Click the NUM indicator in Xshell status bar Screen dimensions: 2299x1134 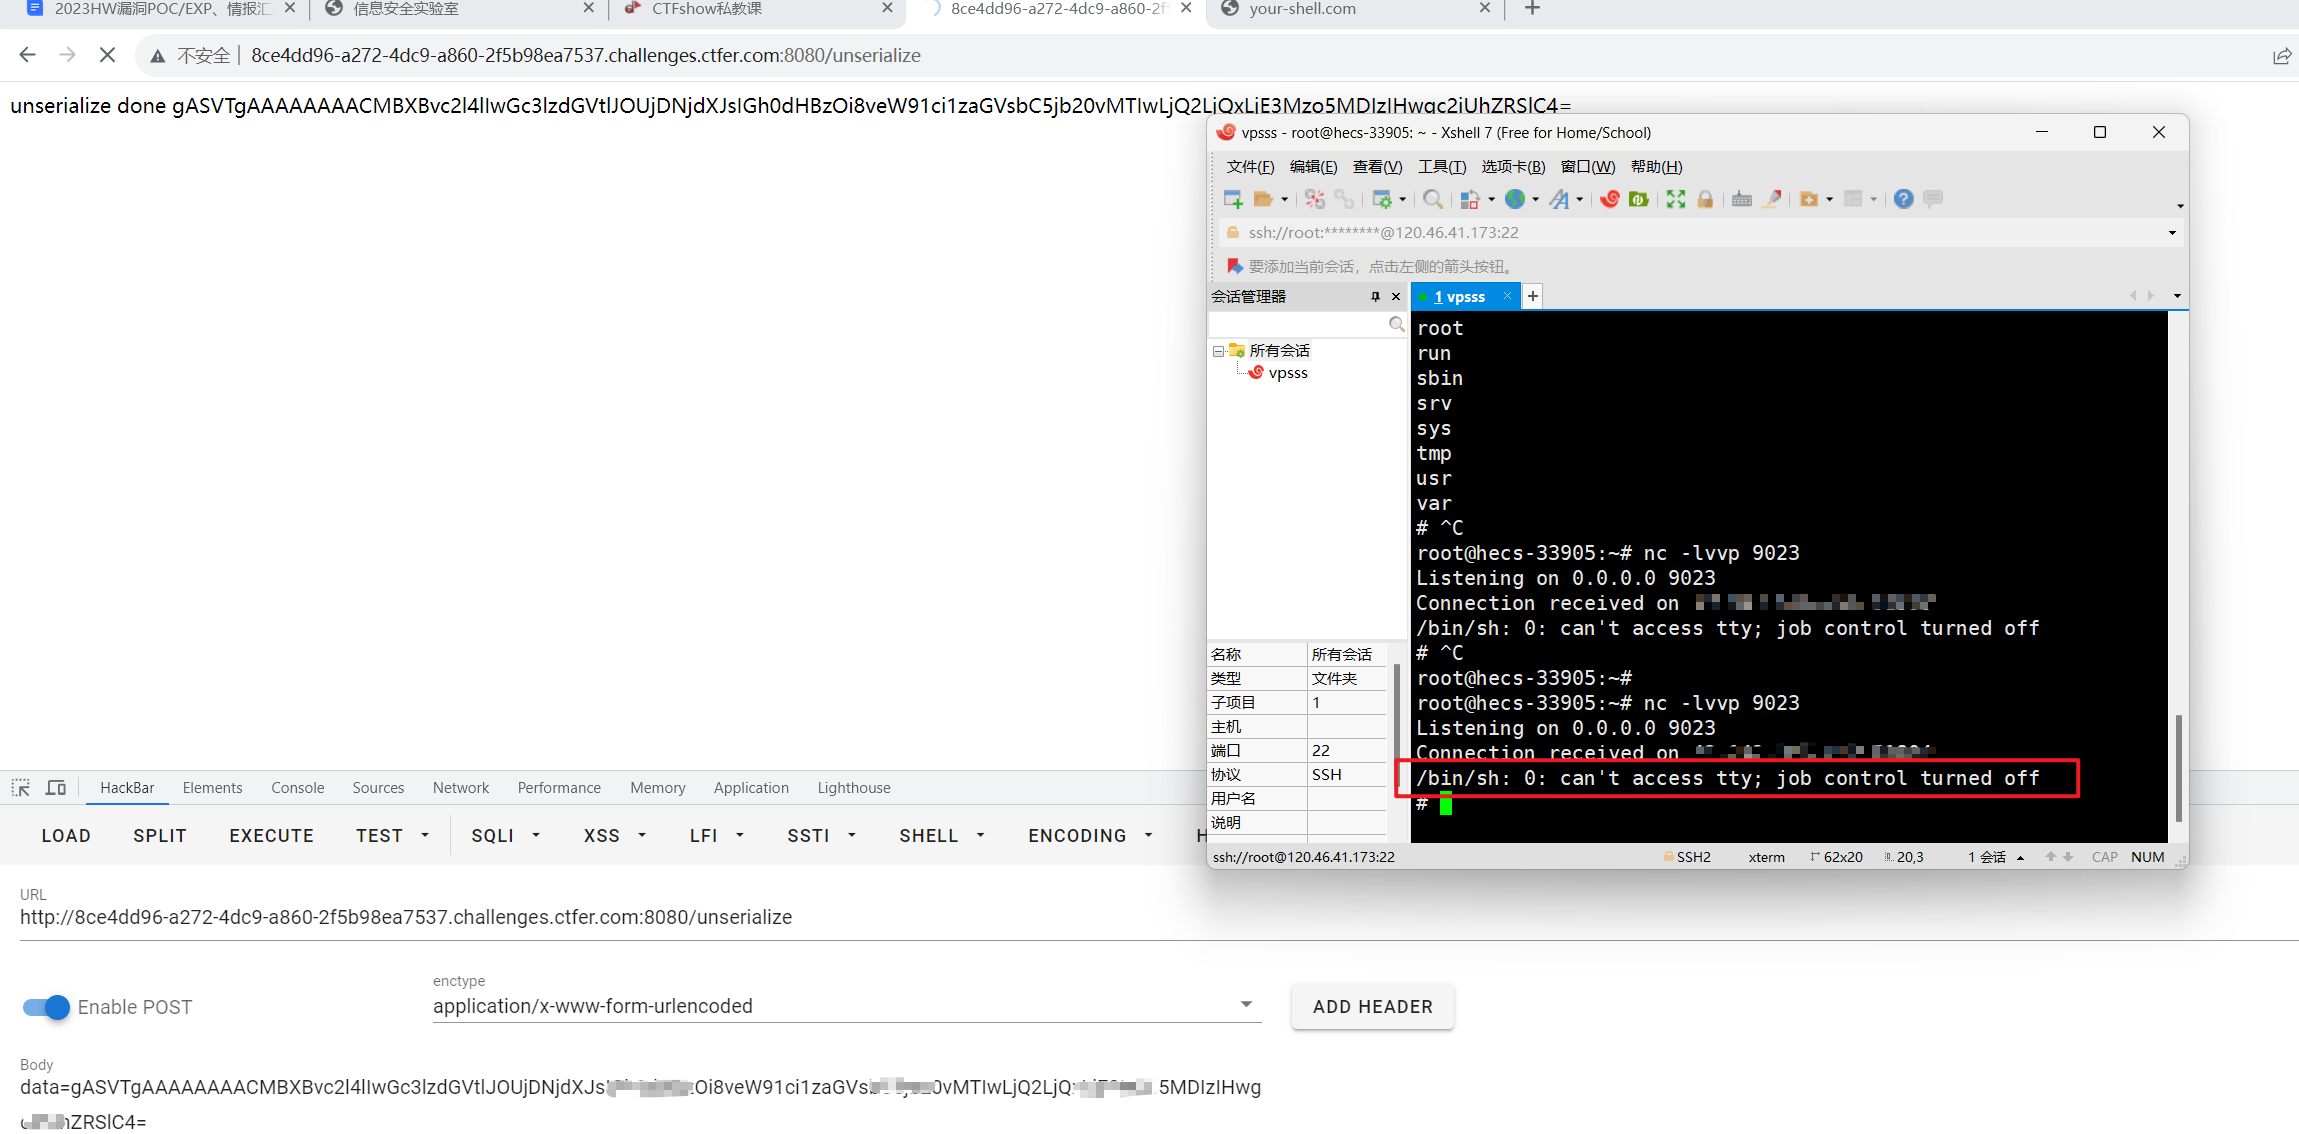point(2147,857)
